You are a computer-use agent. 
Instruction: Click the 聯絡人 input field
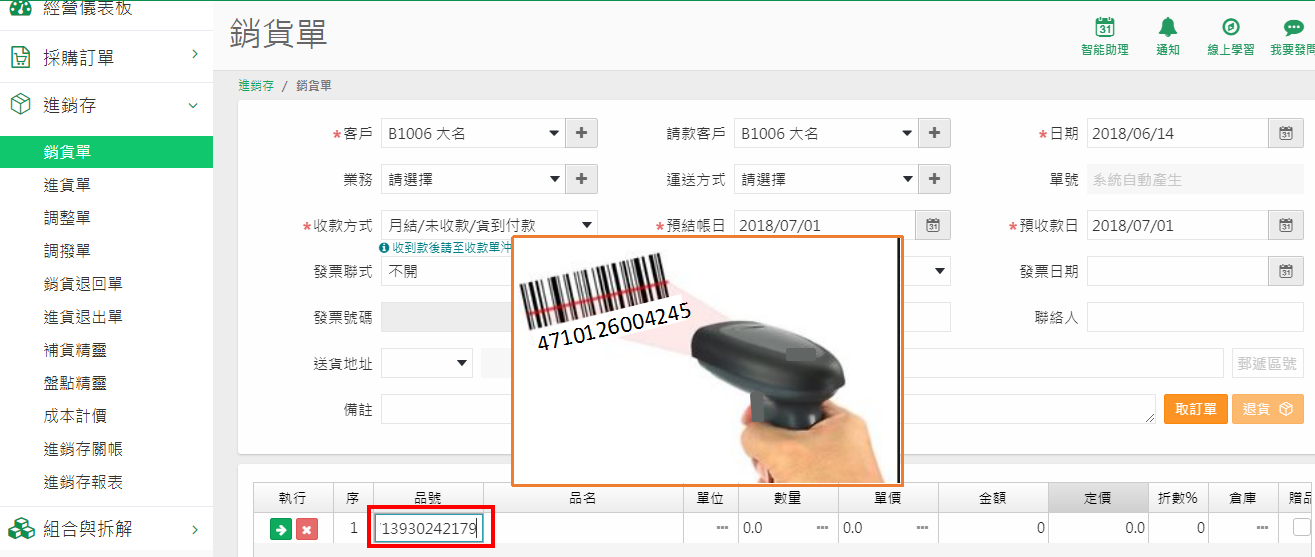point(1194,317)
